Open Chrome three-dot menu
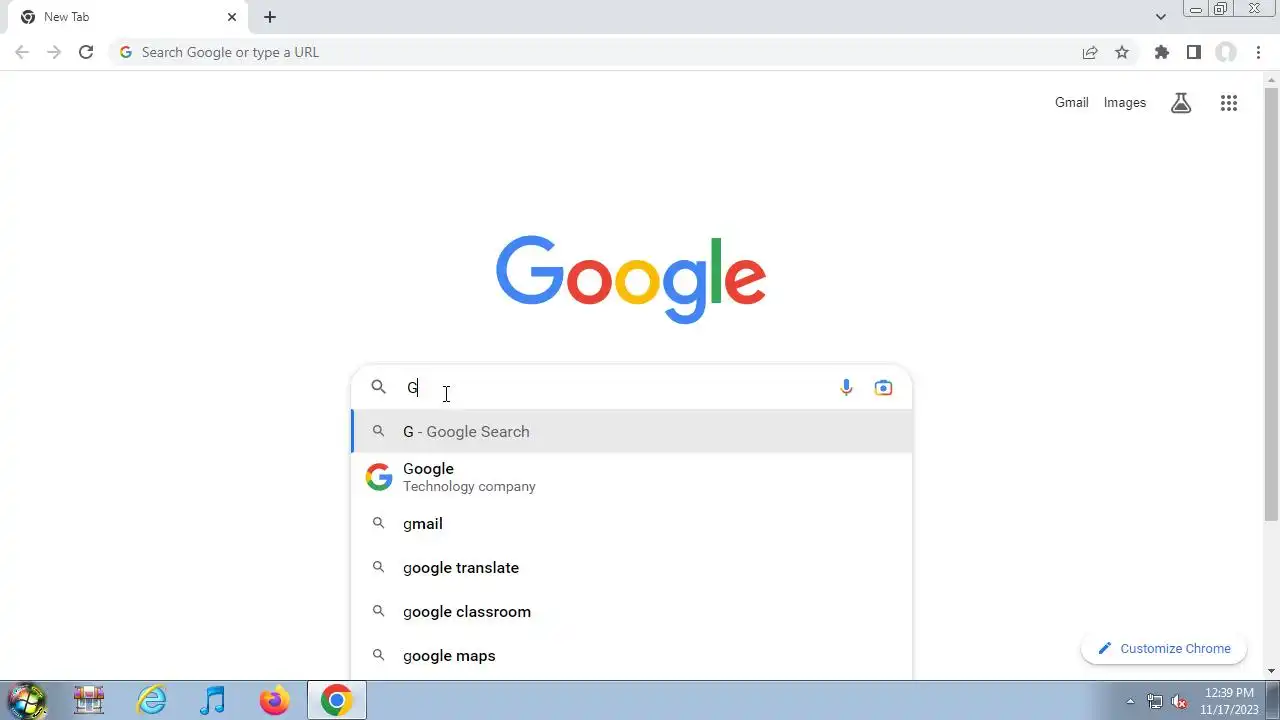 pyautogui.click(x=1259, y=52)
